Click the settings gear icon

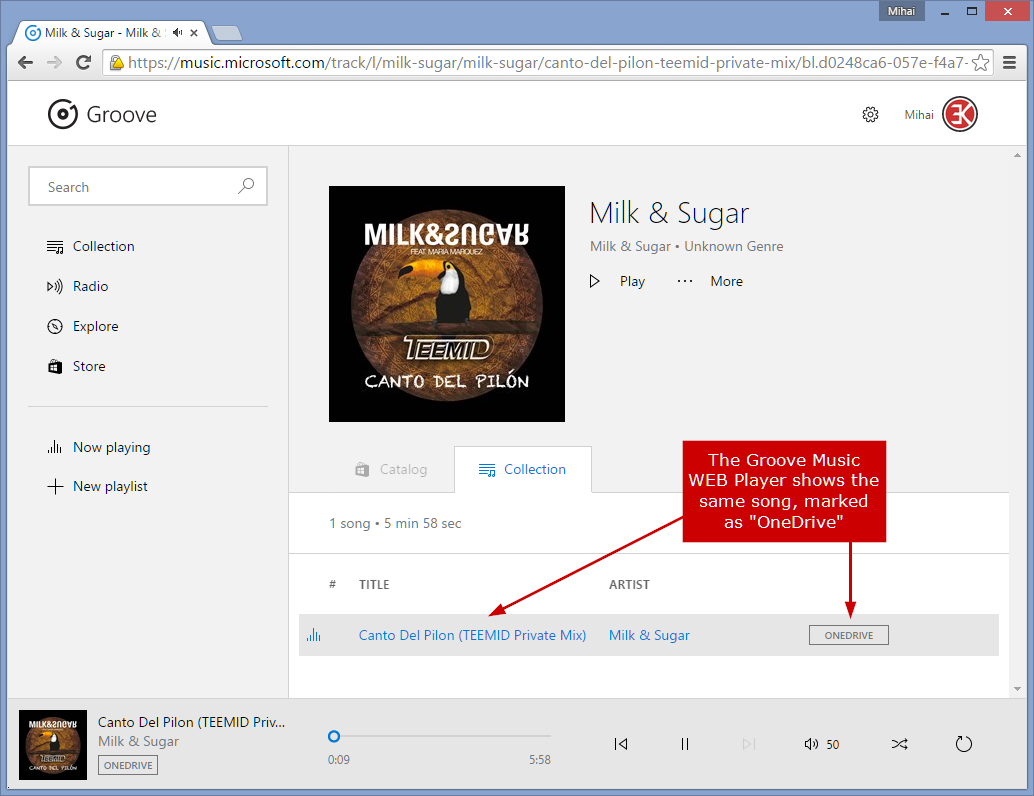(870, 115)
